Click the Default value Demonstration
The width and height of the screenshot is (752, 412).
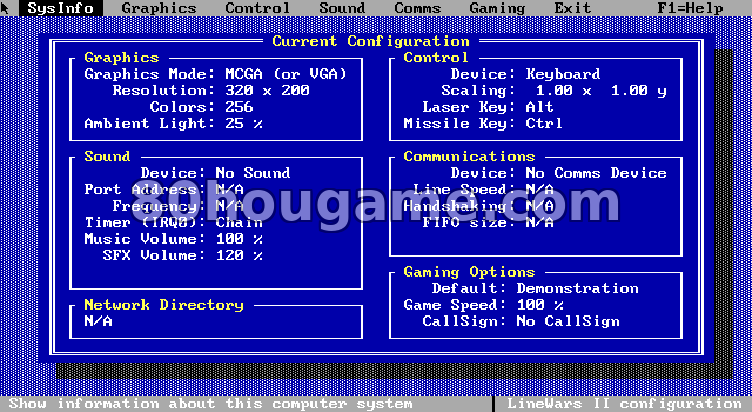point(577,288)
